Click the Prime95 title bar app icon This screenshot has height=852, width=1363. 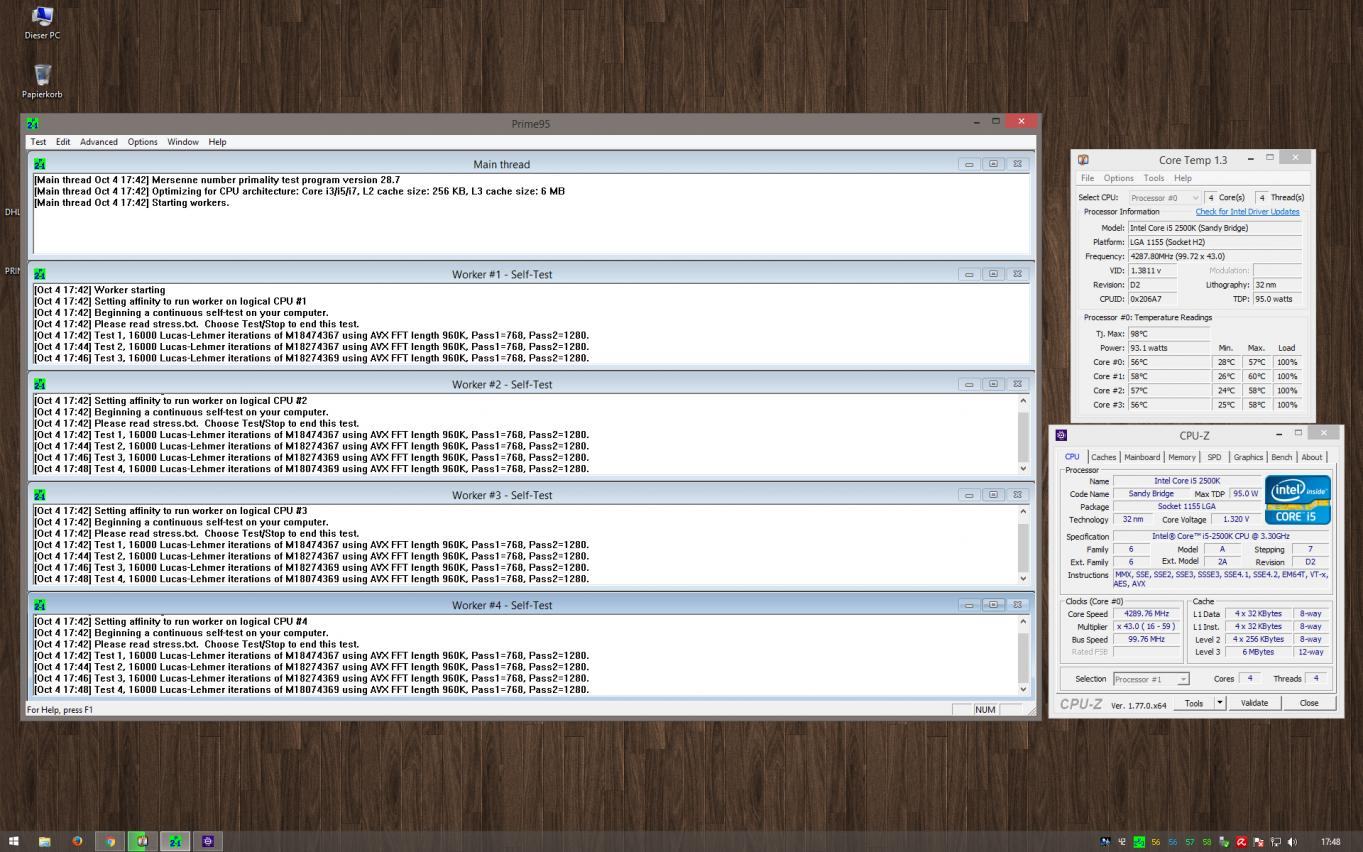point(32,123)
